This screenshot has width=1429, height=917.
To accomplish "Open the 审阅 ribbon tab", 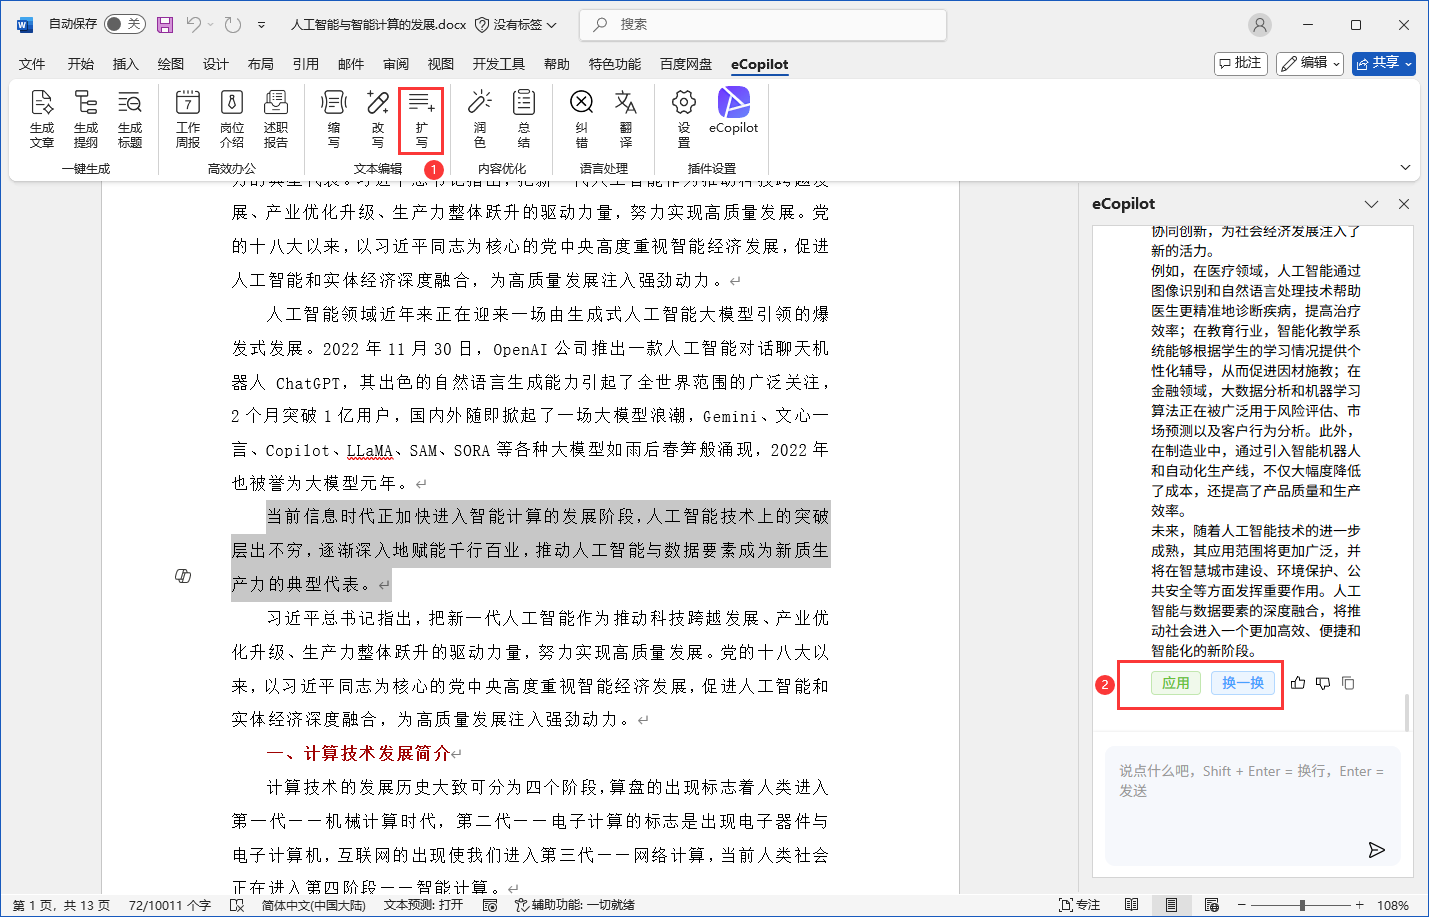I will pos(396,64).
